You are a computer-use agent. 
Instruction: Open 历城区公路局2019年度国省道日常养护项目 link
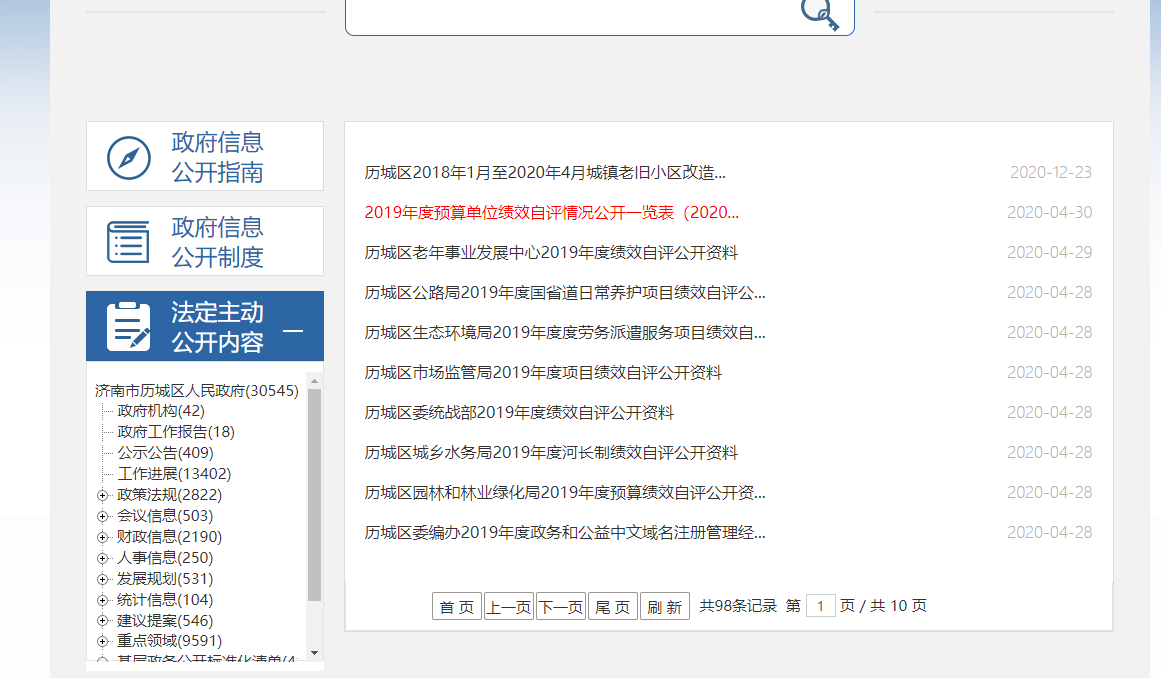pyautogui.click(x=565, y=292)
